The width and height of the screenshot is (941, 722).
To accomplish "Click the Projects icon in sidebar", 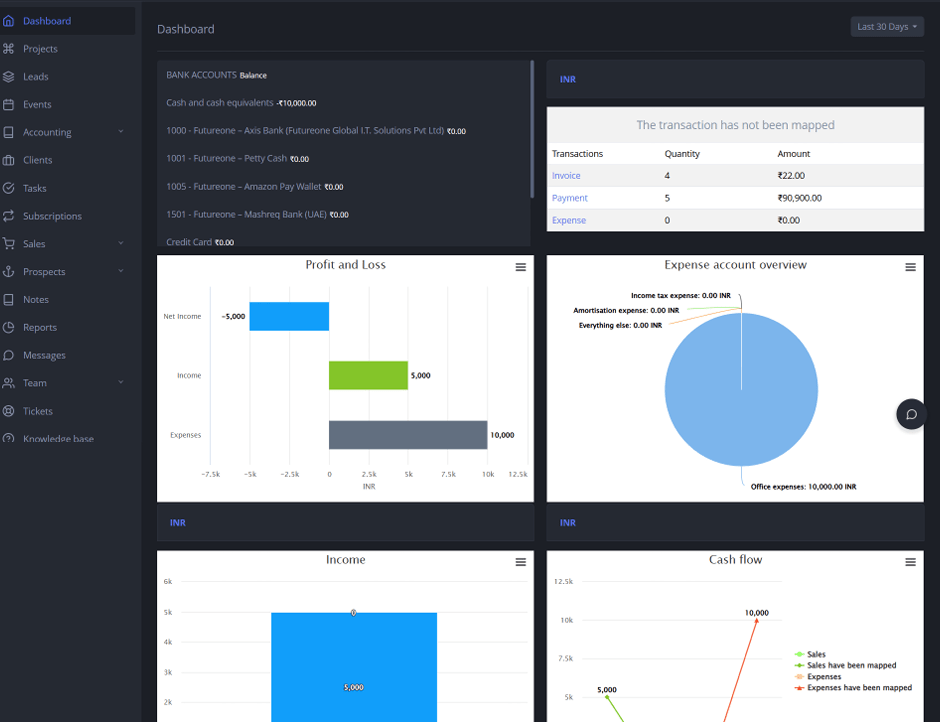I will coord(9,49).
